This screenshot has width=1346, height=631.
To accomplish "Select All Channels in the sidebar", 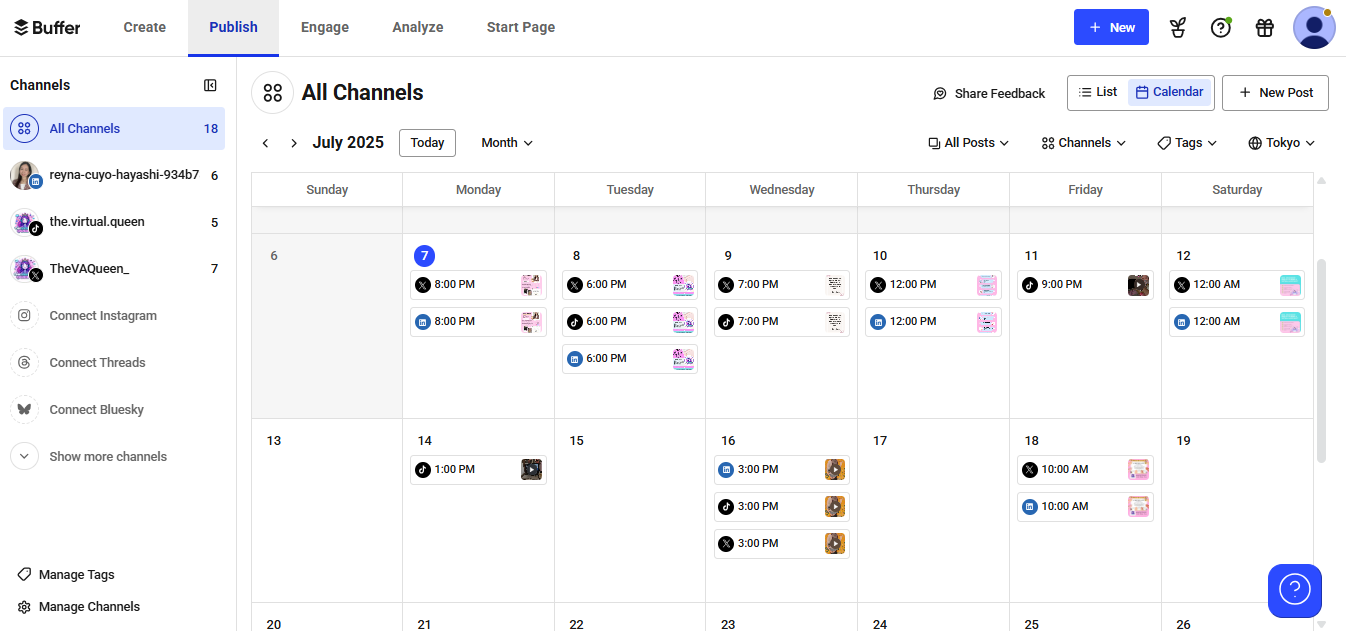I will (113, 129).
